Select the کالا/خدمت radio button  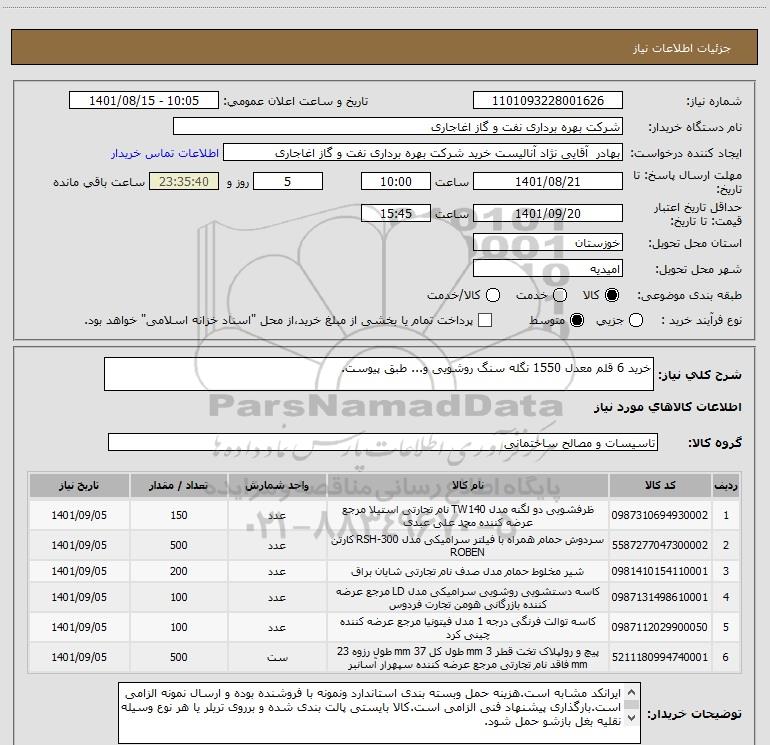493,295
